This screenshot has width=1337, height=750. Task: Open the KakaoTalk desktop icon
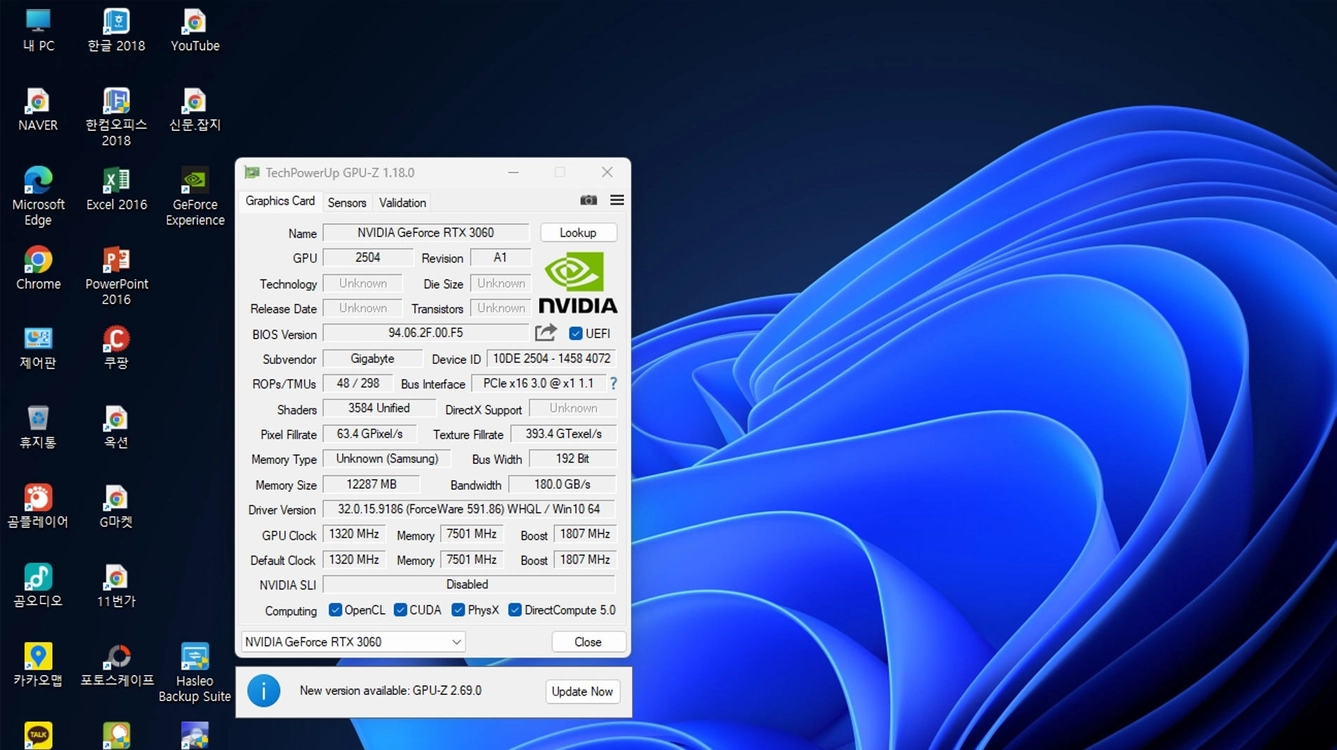38,735
